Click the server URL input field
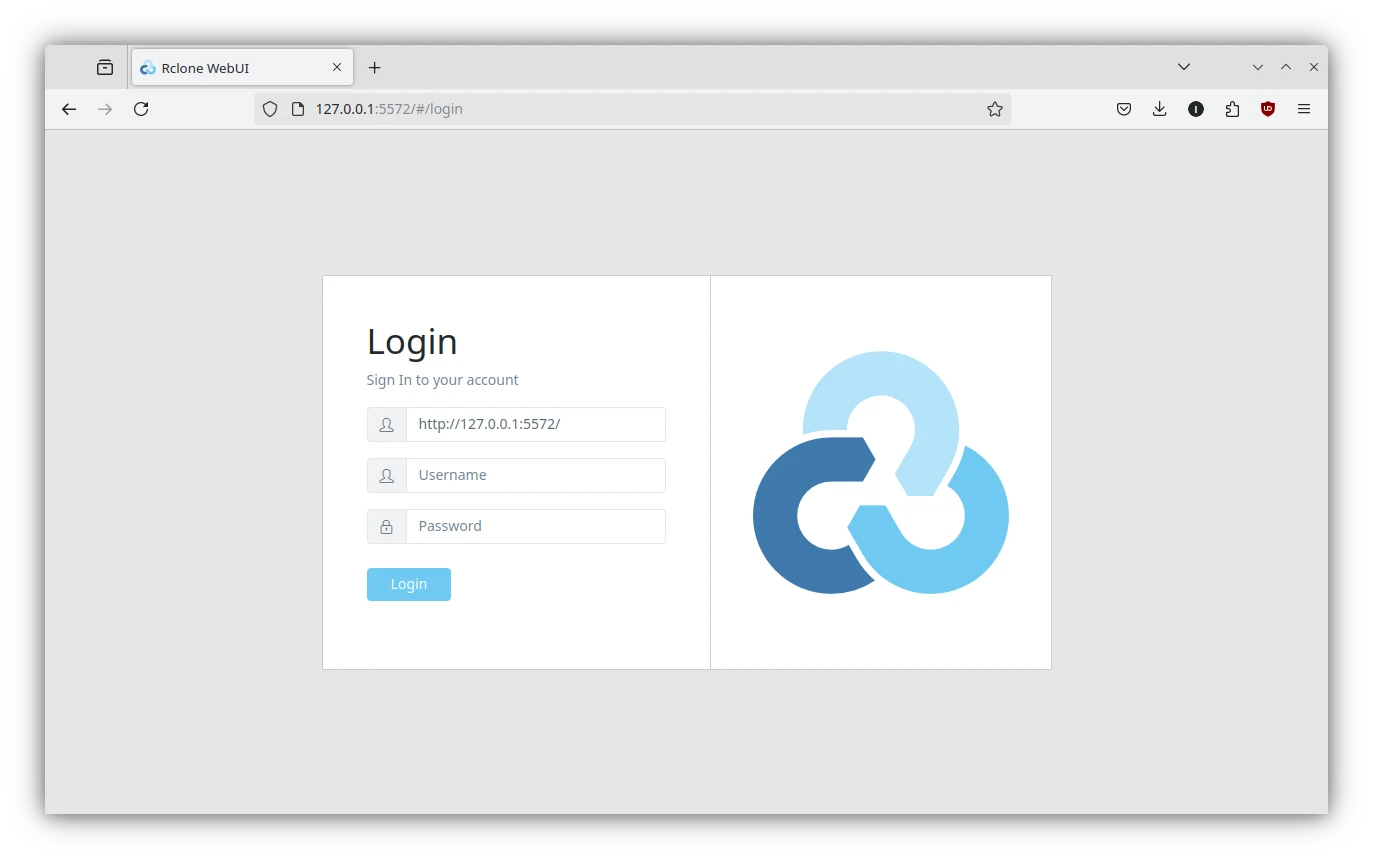The height and width of the screenshot is (859, 1373). click(536, 424)
